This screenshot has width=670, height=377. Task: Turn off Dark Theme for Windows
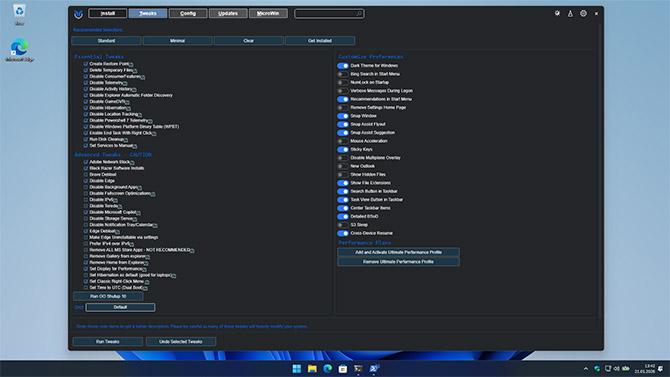[x=343, y=66]
